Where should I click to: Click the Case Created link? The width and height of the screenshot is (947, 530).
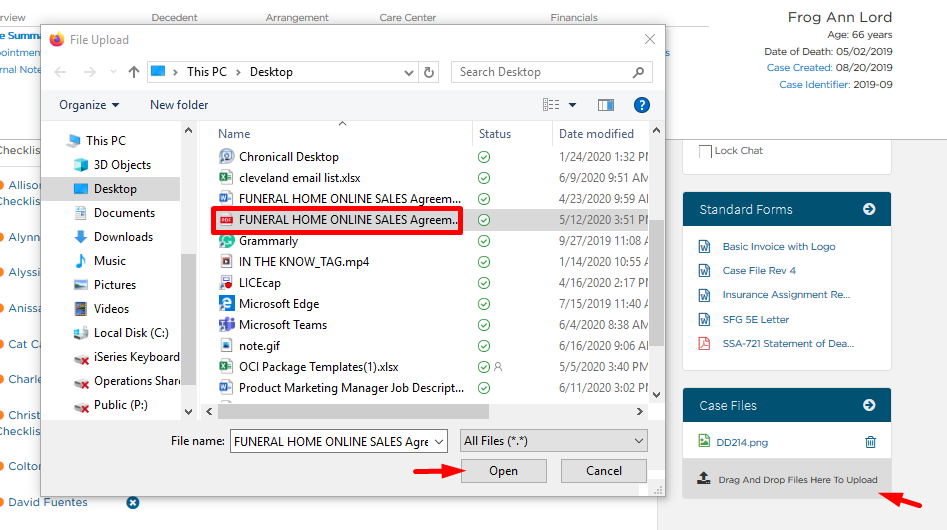point(799,68)
